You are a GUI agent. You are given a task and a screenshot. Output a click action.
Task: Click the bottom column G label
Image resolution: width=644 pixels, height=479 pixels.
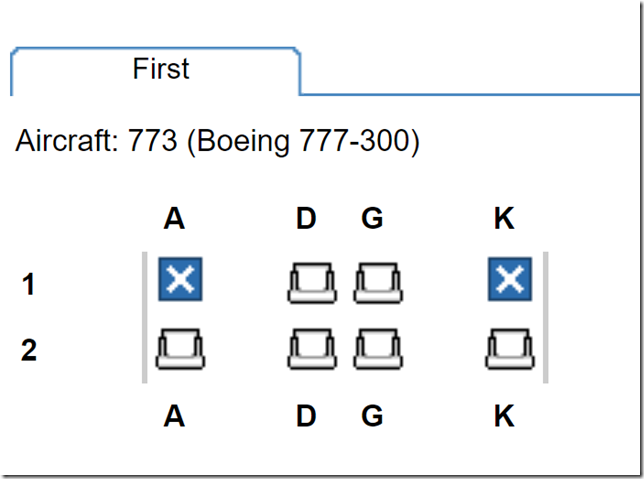[372, 416]
